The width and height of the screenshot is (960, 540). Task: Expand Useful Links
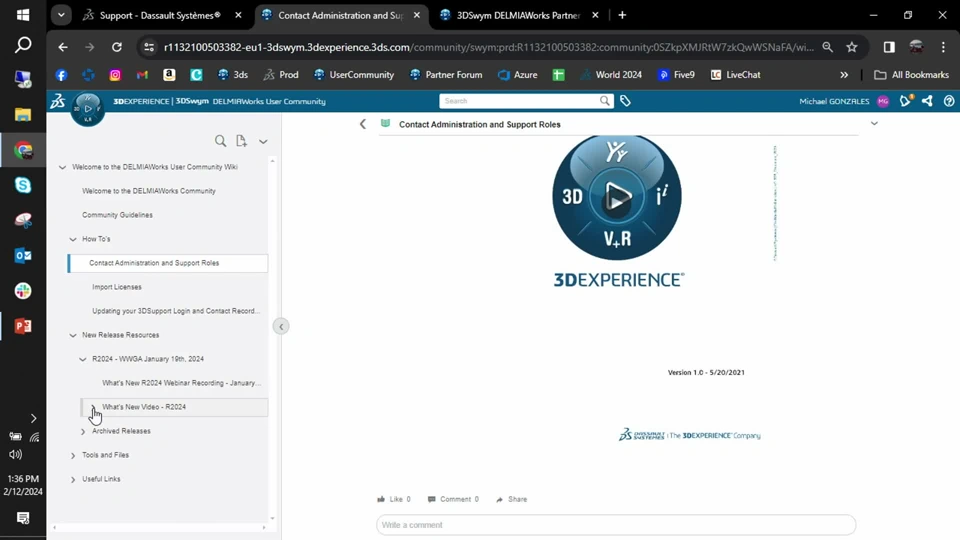coord(73,479)
